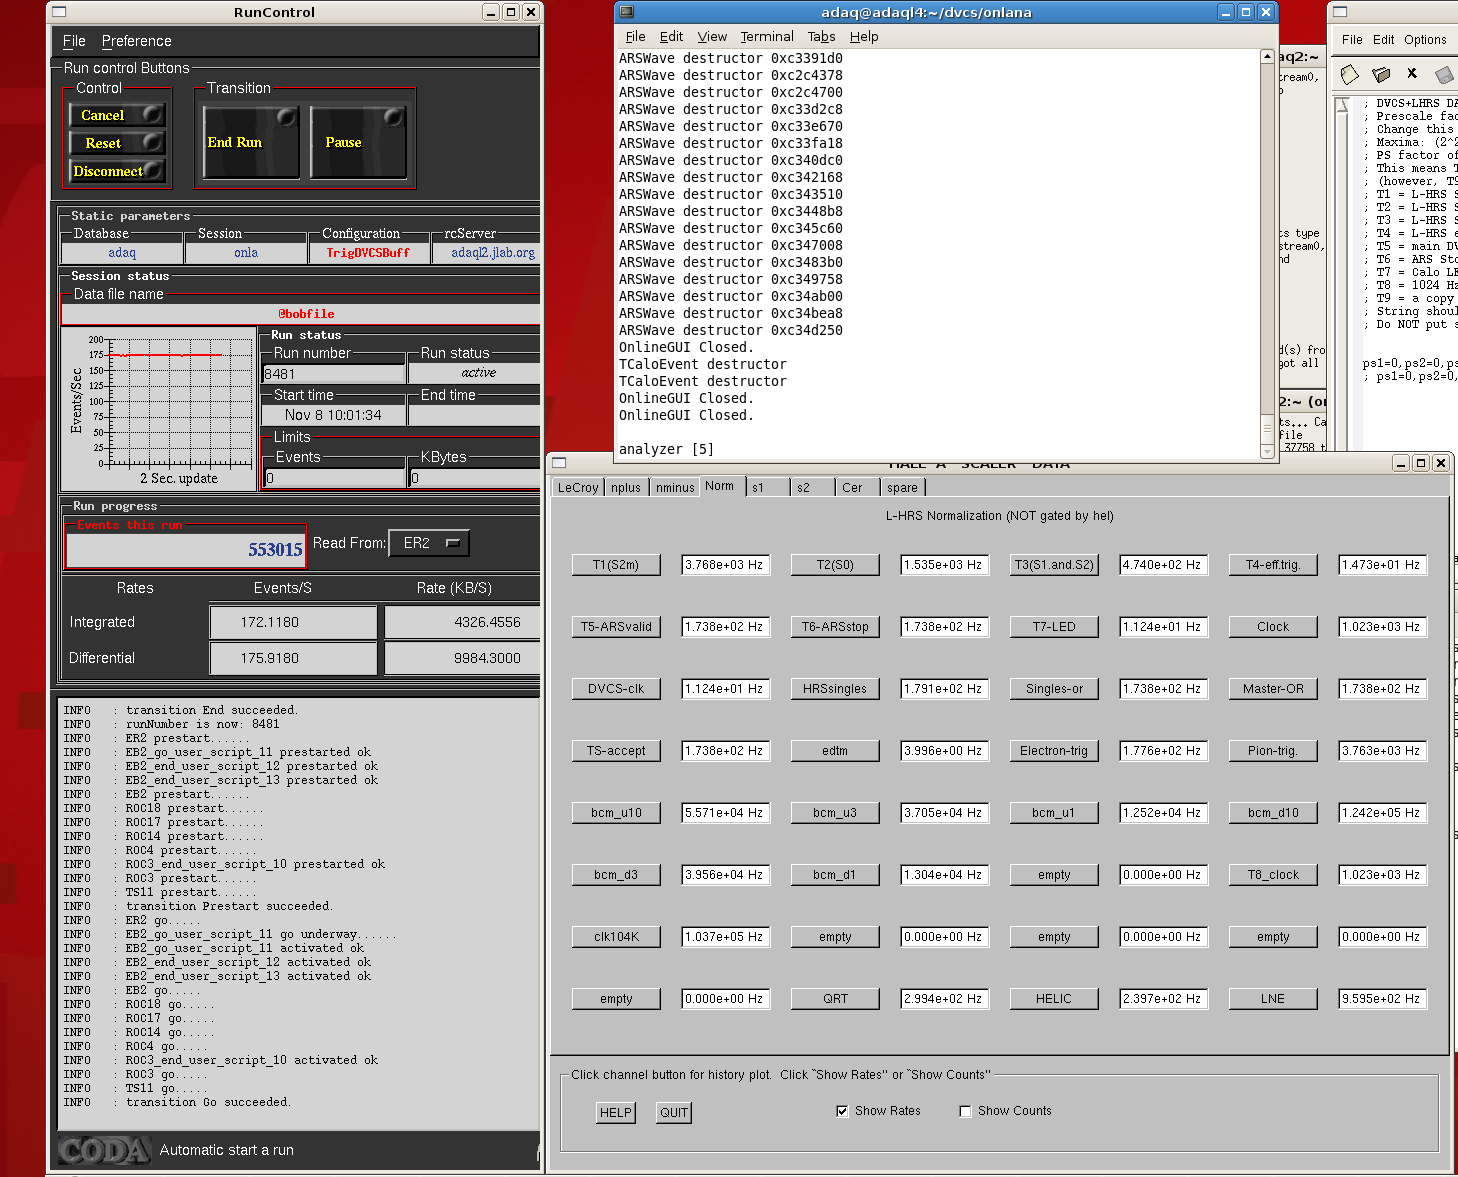Click the 'analyzer [5]' prompt in terminal

click(666, 449)
